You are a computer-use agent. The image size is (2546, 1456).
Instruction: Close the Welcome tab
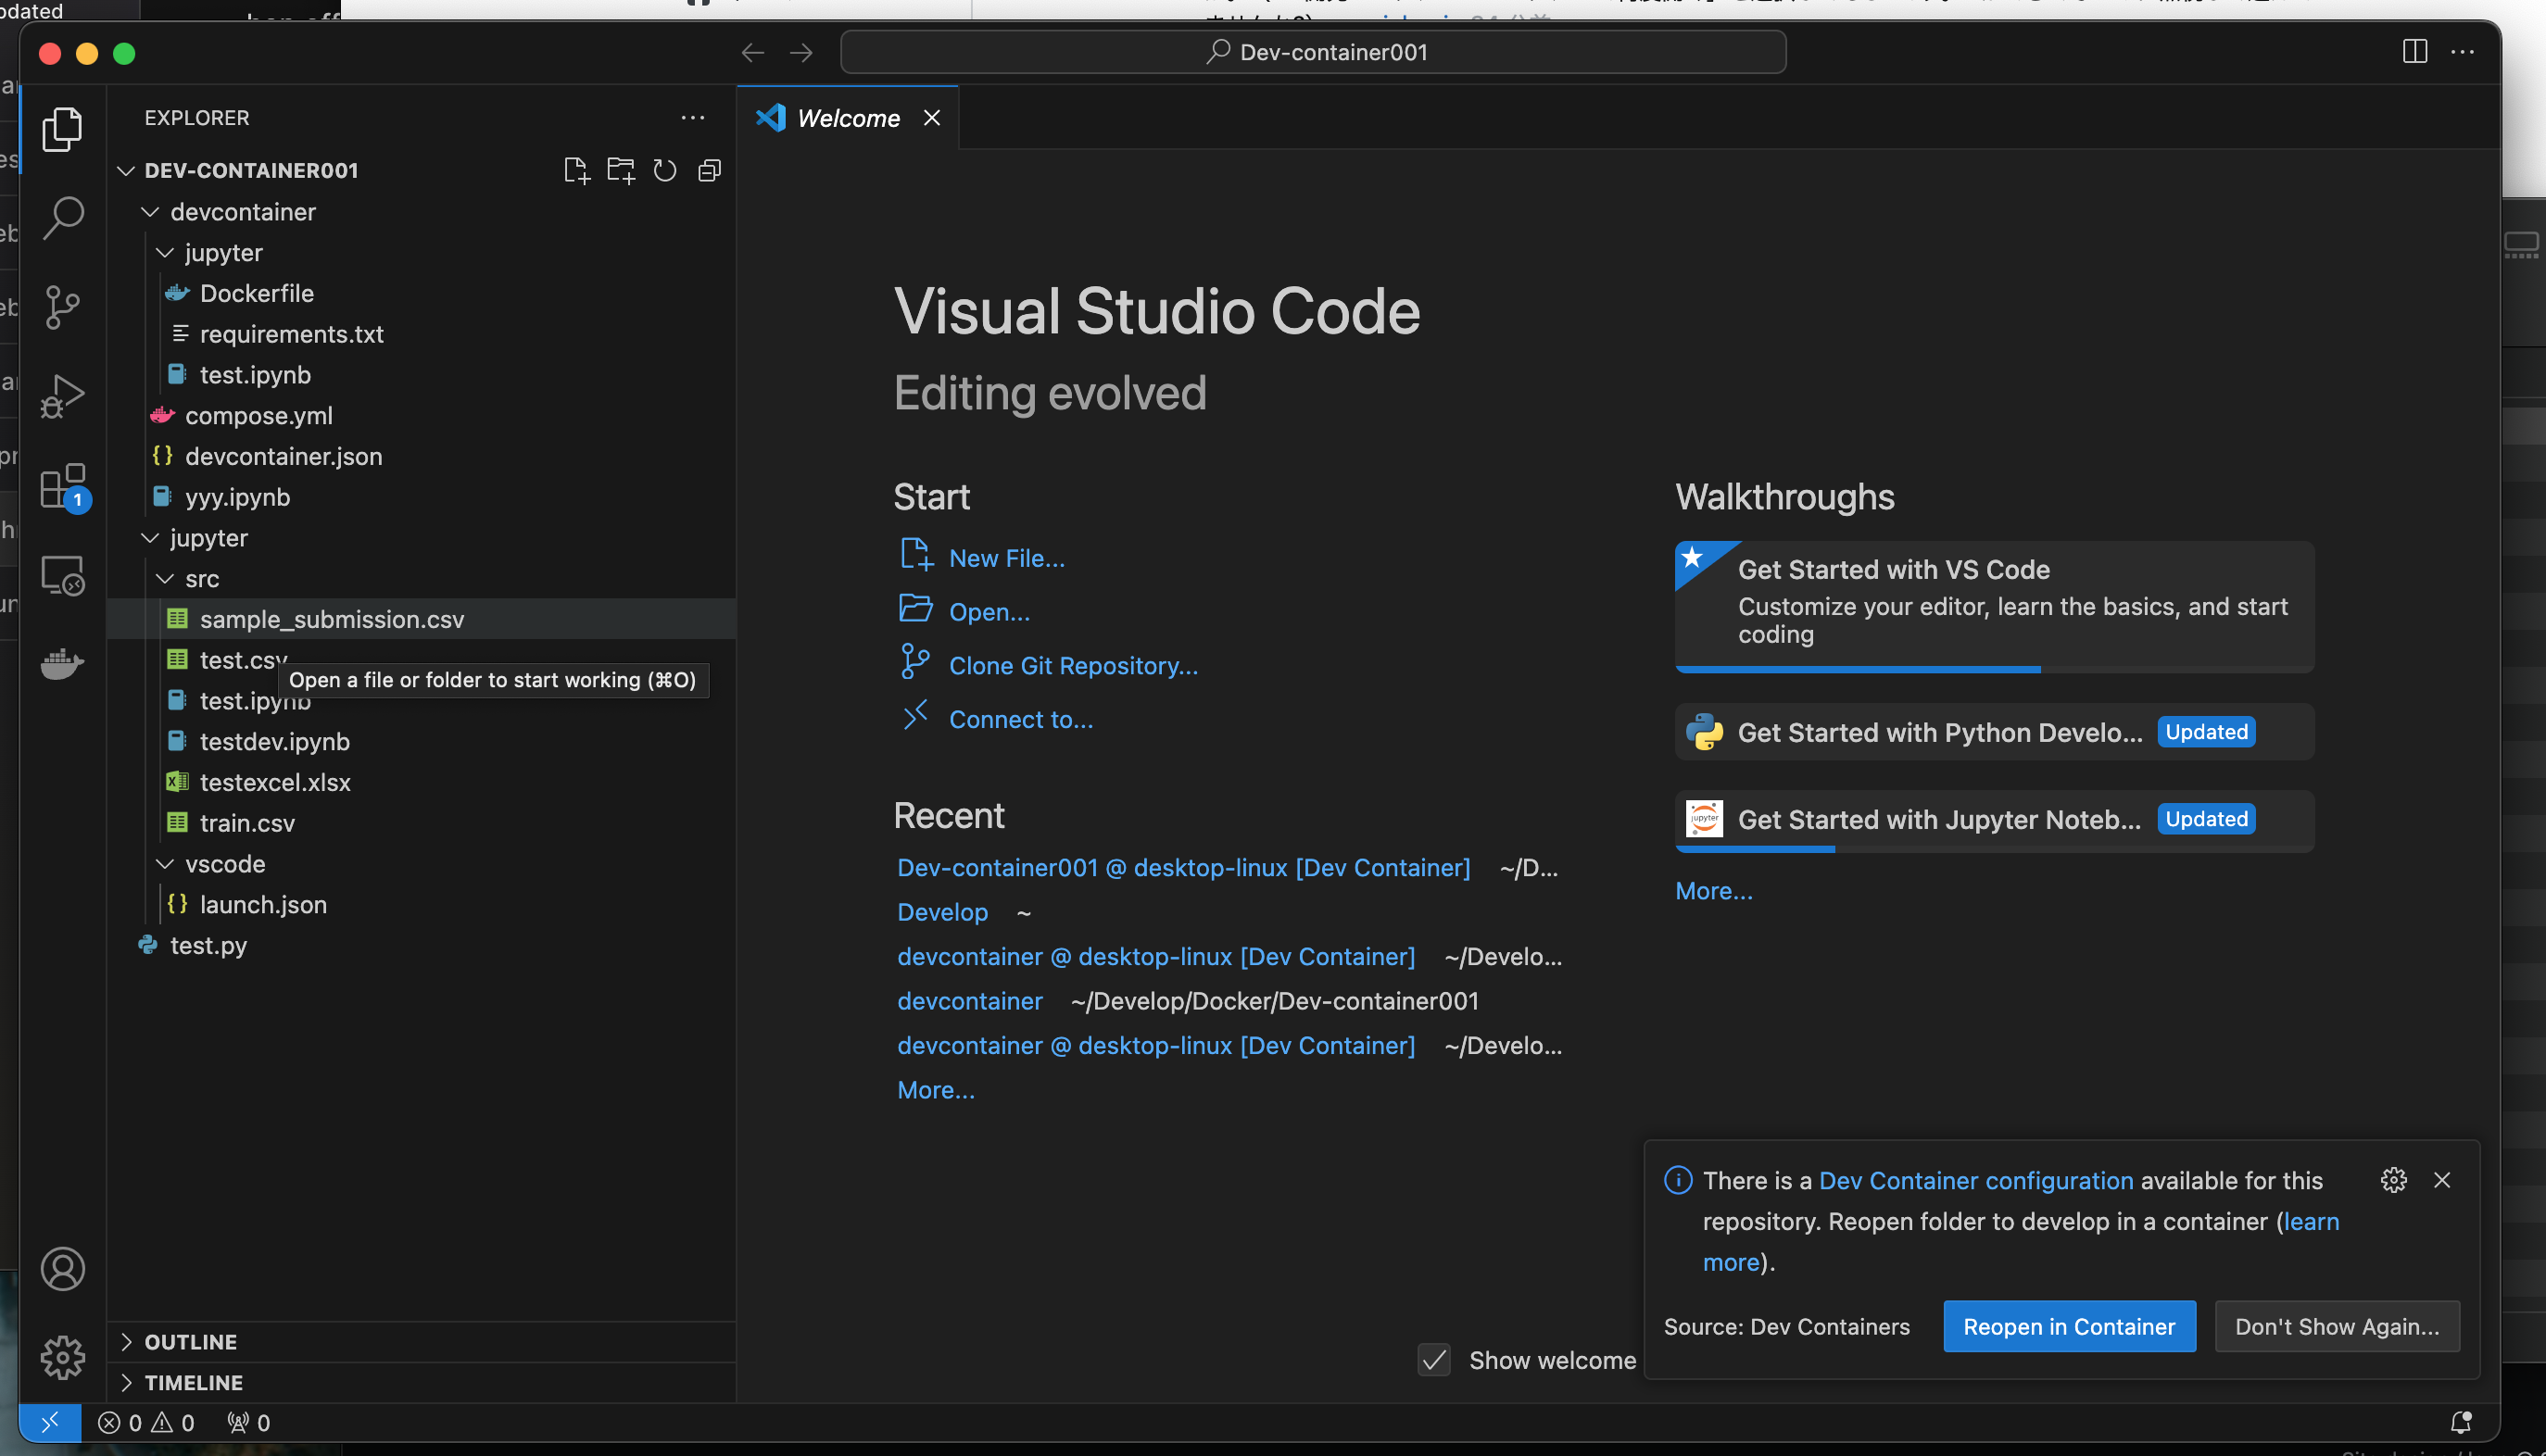pos(931,118)
